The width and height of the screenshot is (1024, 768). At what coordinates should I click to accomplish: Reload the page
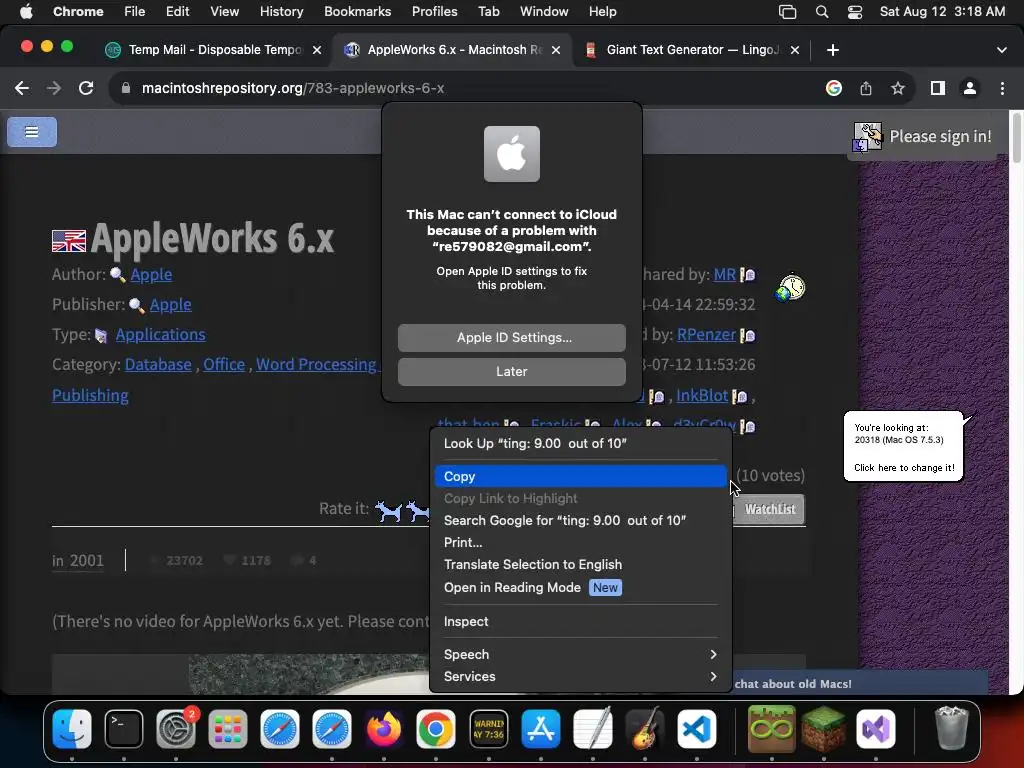coord(86,88)
